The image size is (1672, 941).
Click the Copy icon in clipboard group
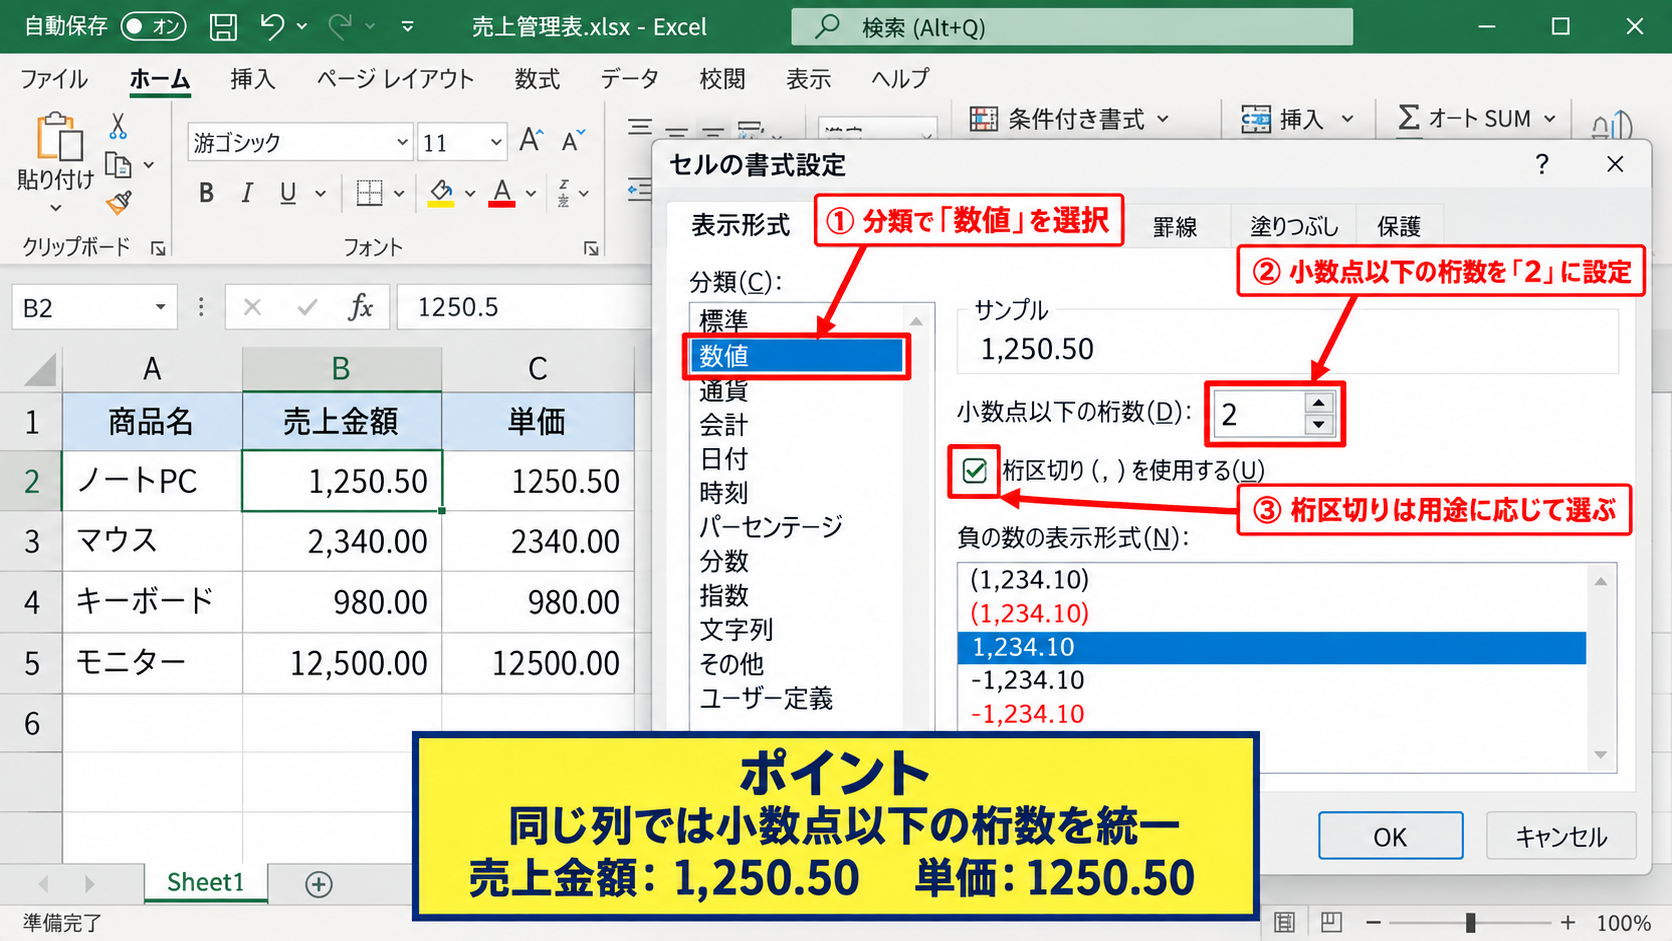(x=118, y=165)
